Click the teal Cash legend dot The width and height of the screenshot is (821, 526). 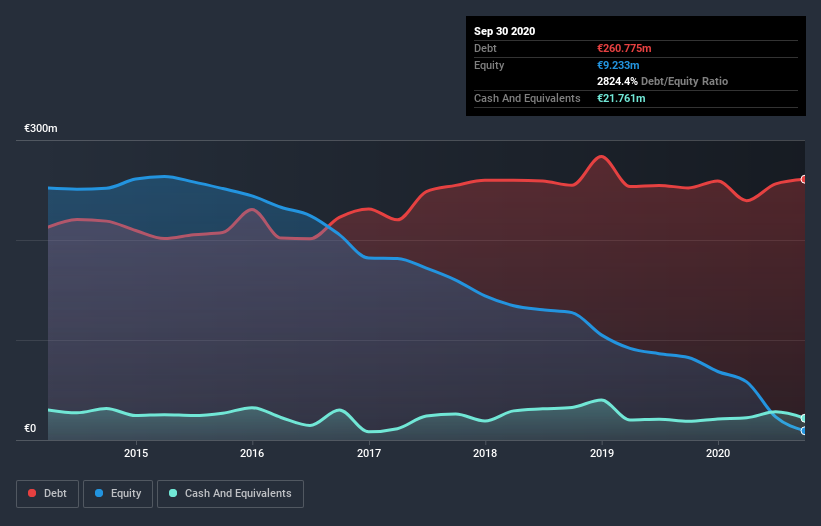173,493
